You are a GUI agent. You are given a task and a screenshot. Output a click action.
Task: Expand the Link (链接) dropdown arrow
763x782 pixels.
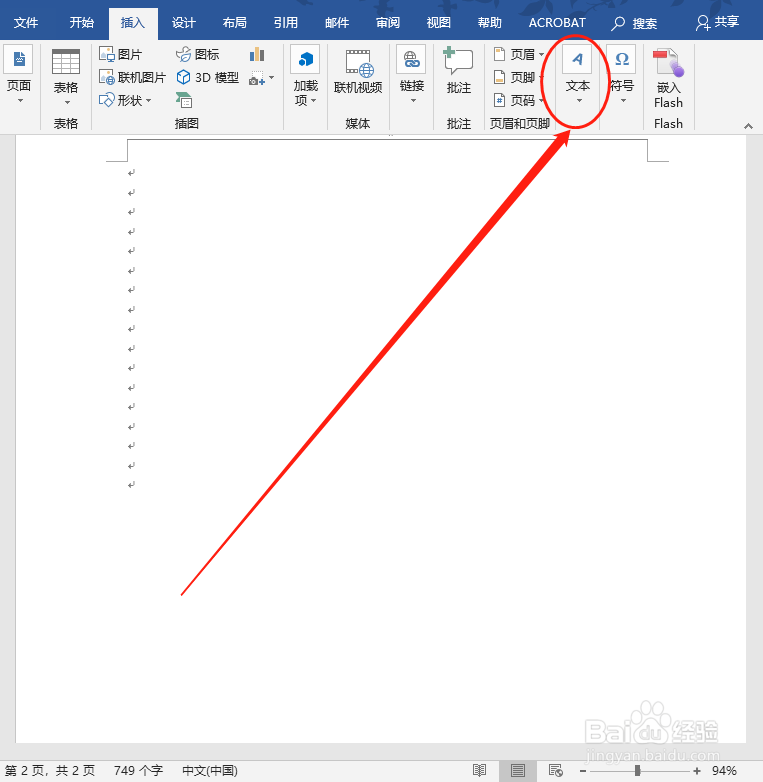coord(413,101)
